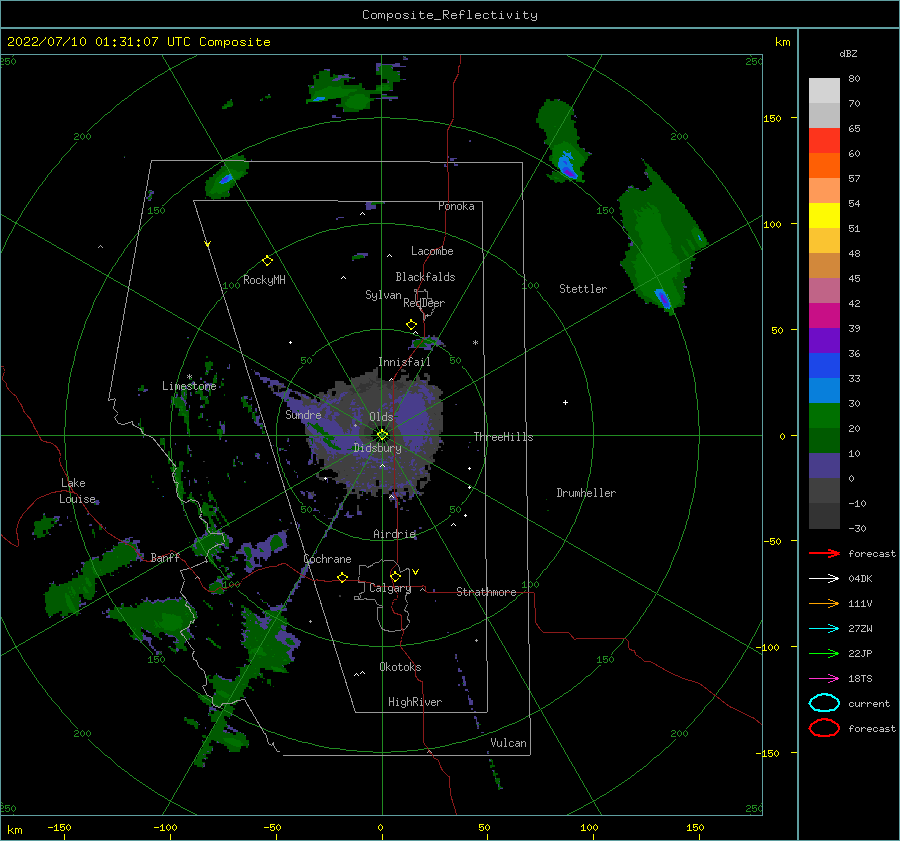
Task: Select the orange 111V arrow legend entry
Action: [824, 603]
